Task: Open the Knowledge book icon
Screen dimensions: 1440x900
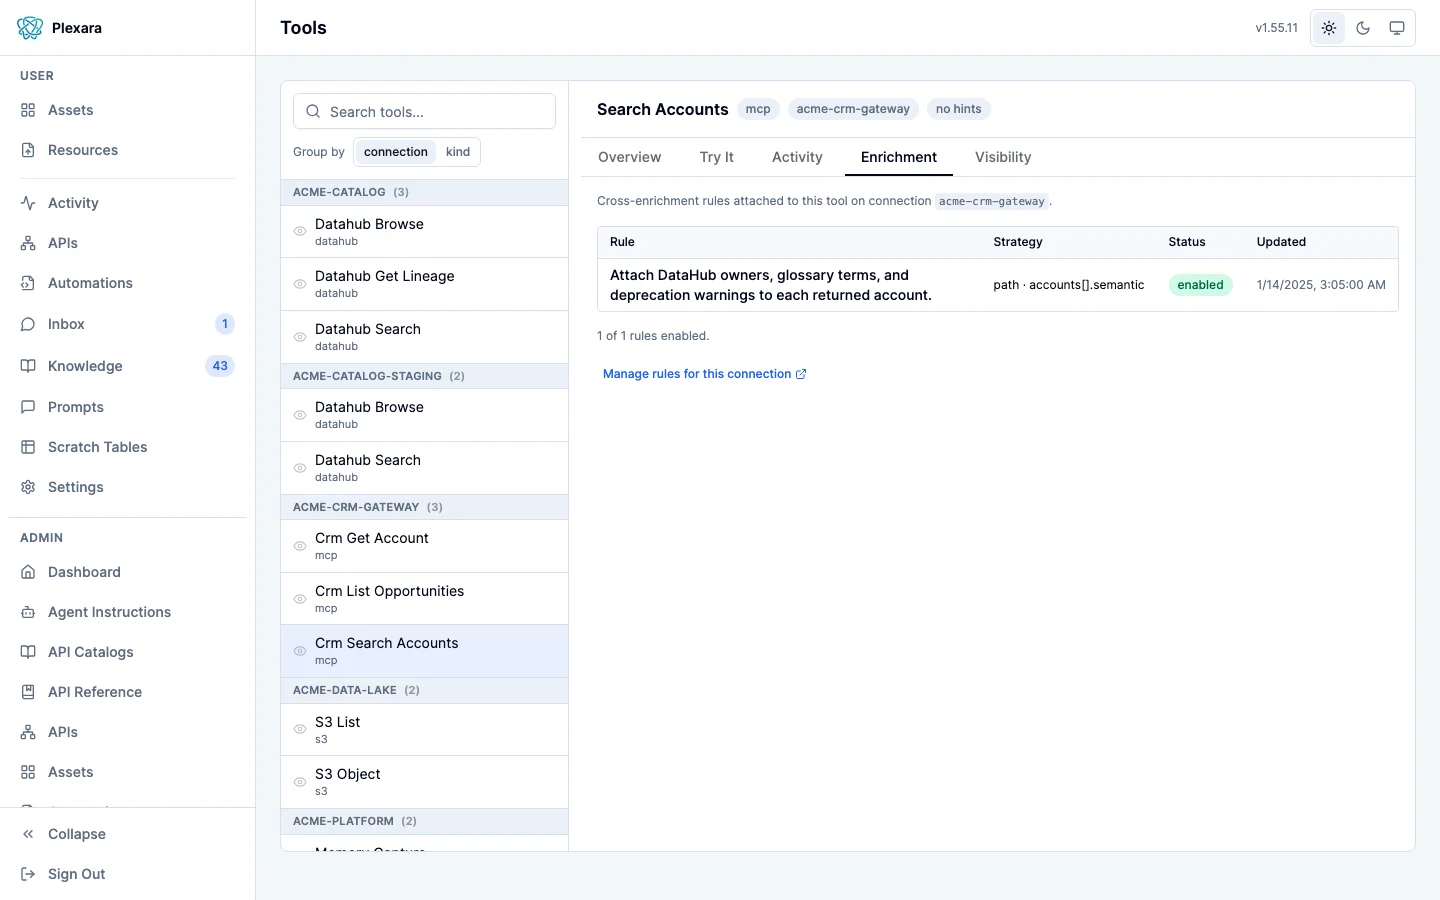Action: (28, 366)
